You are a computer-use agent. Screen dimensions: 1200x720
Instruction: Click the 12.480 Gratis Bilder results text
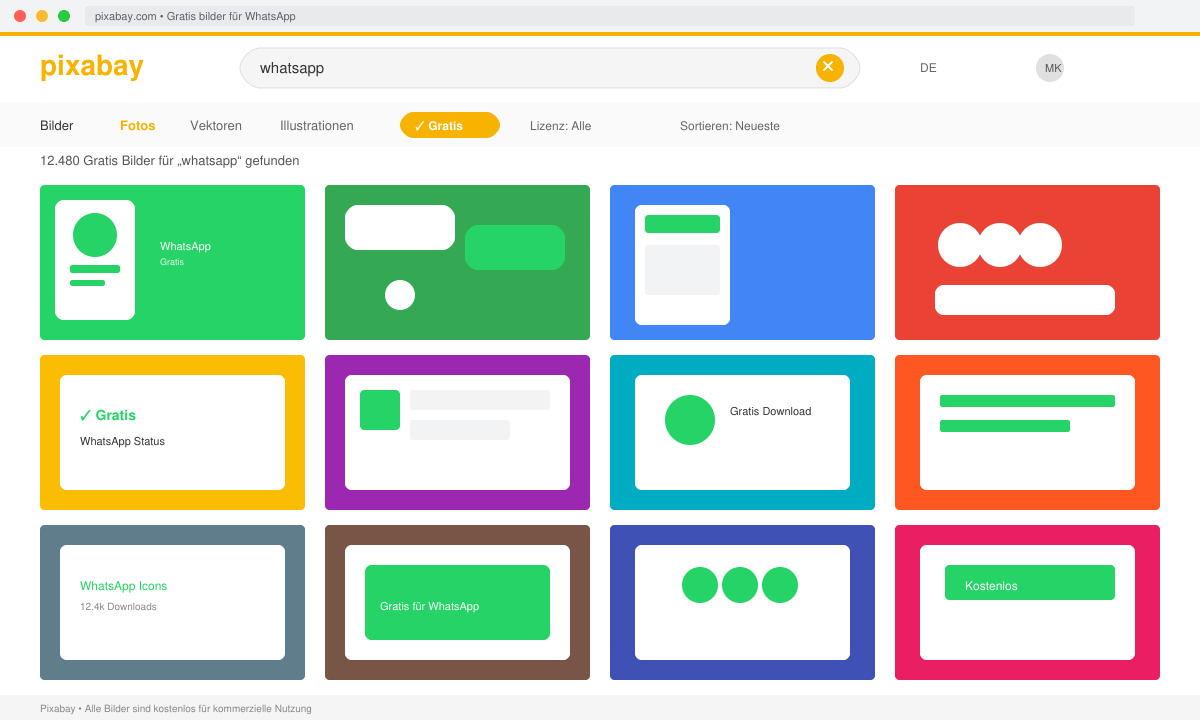click(x=169, y=160)
